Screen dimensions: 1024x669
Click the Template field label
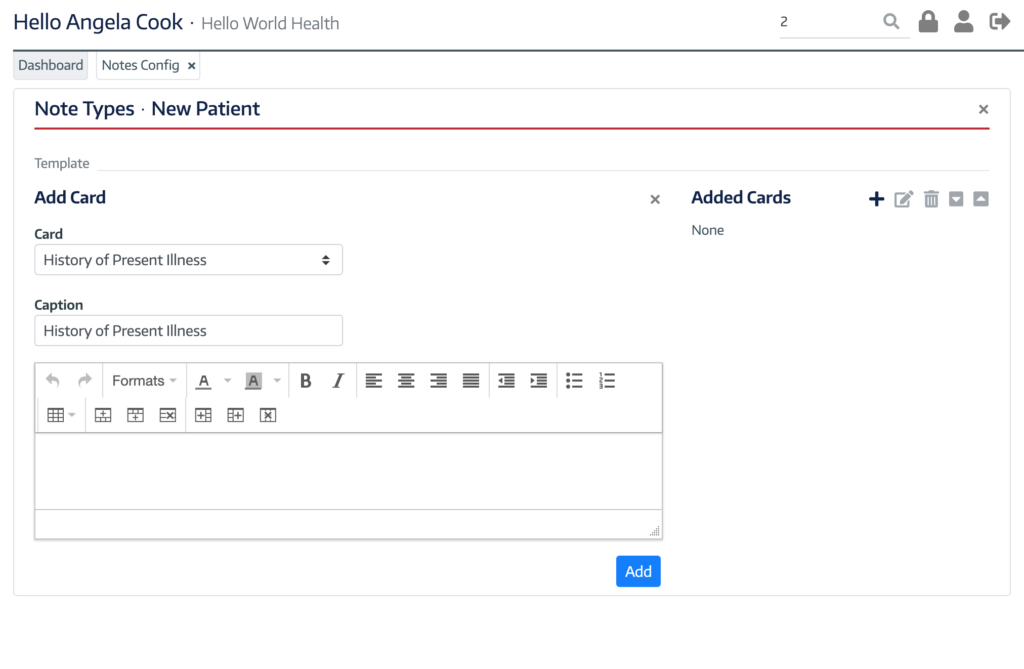tap(62, 163)
